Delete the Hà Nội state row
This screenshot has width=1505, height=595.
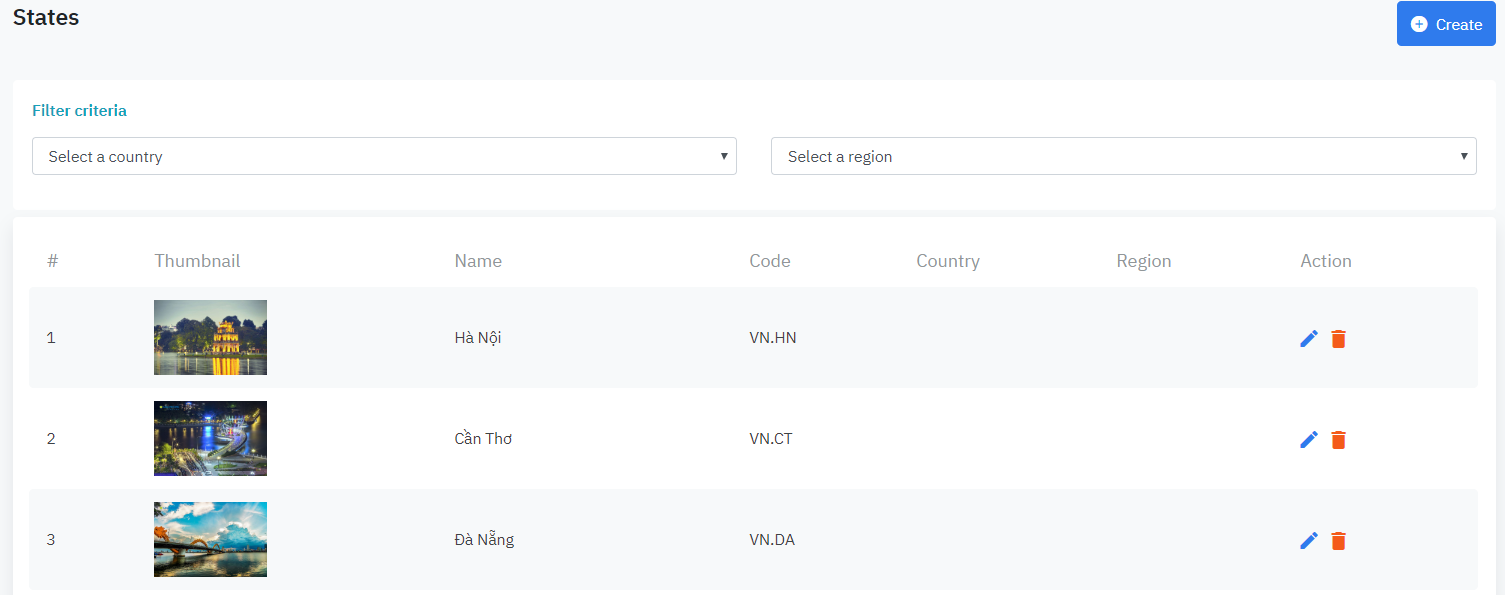pos(1339,339)
